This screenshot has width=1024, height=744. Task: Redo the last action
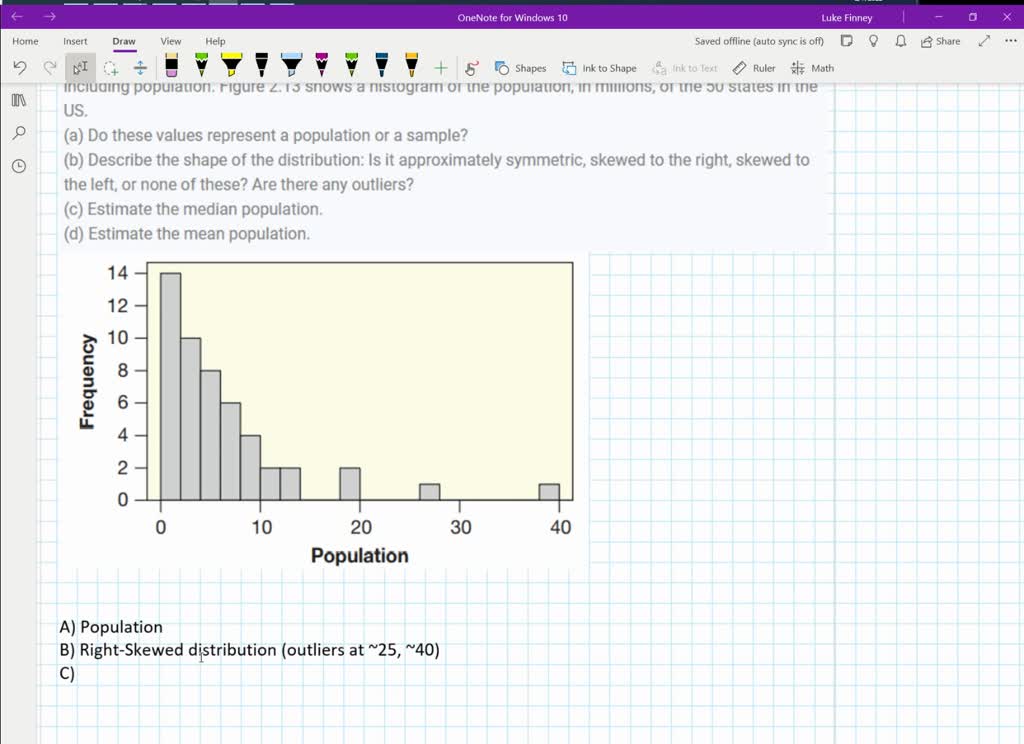click(x=47, y=68)
